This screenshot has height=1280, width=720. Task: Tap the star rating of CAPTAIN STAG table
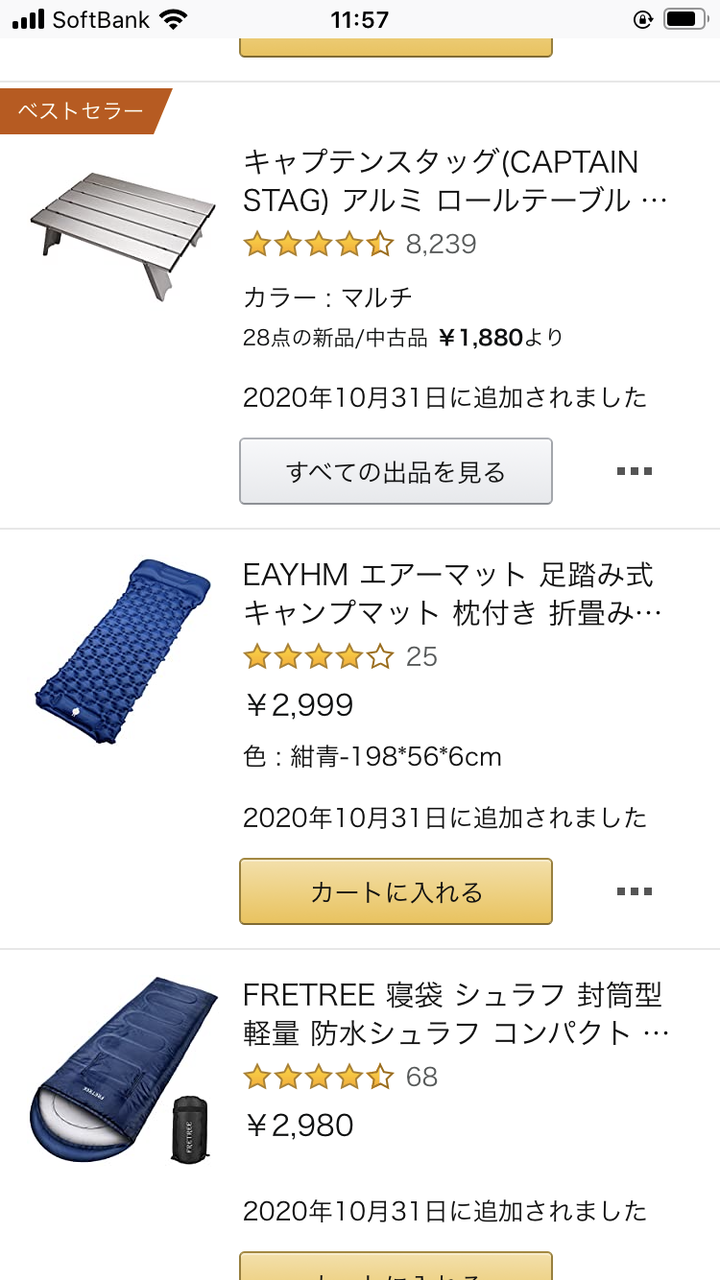[x=319, y=244]
